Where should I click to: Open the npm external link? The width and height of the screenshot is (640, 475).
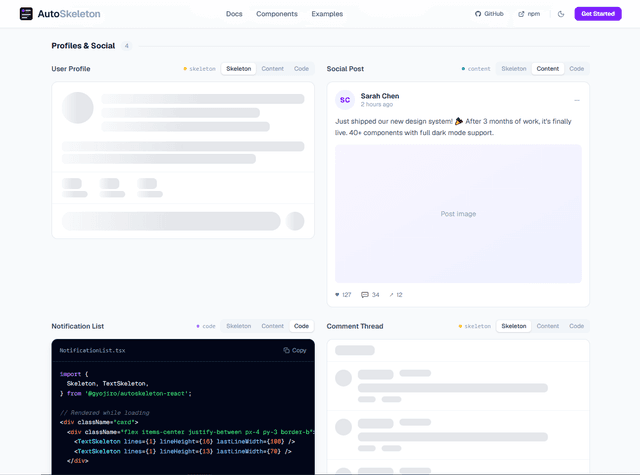tap(529, 14)
